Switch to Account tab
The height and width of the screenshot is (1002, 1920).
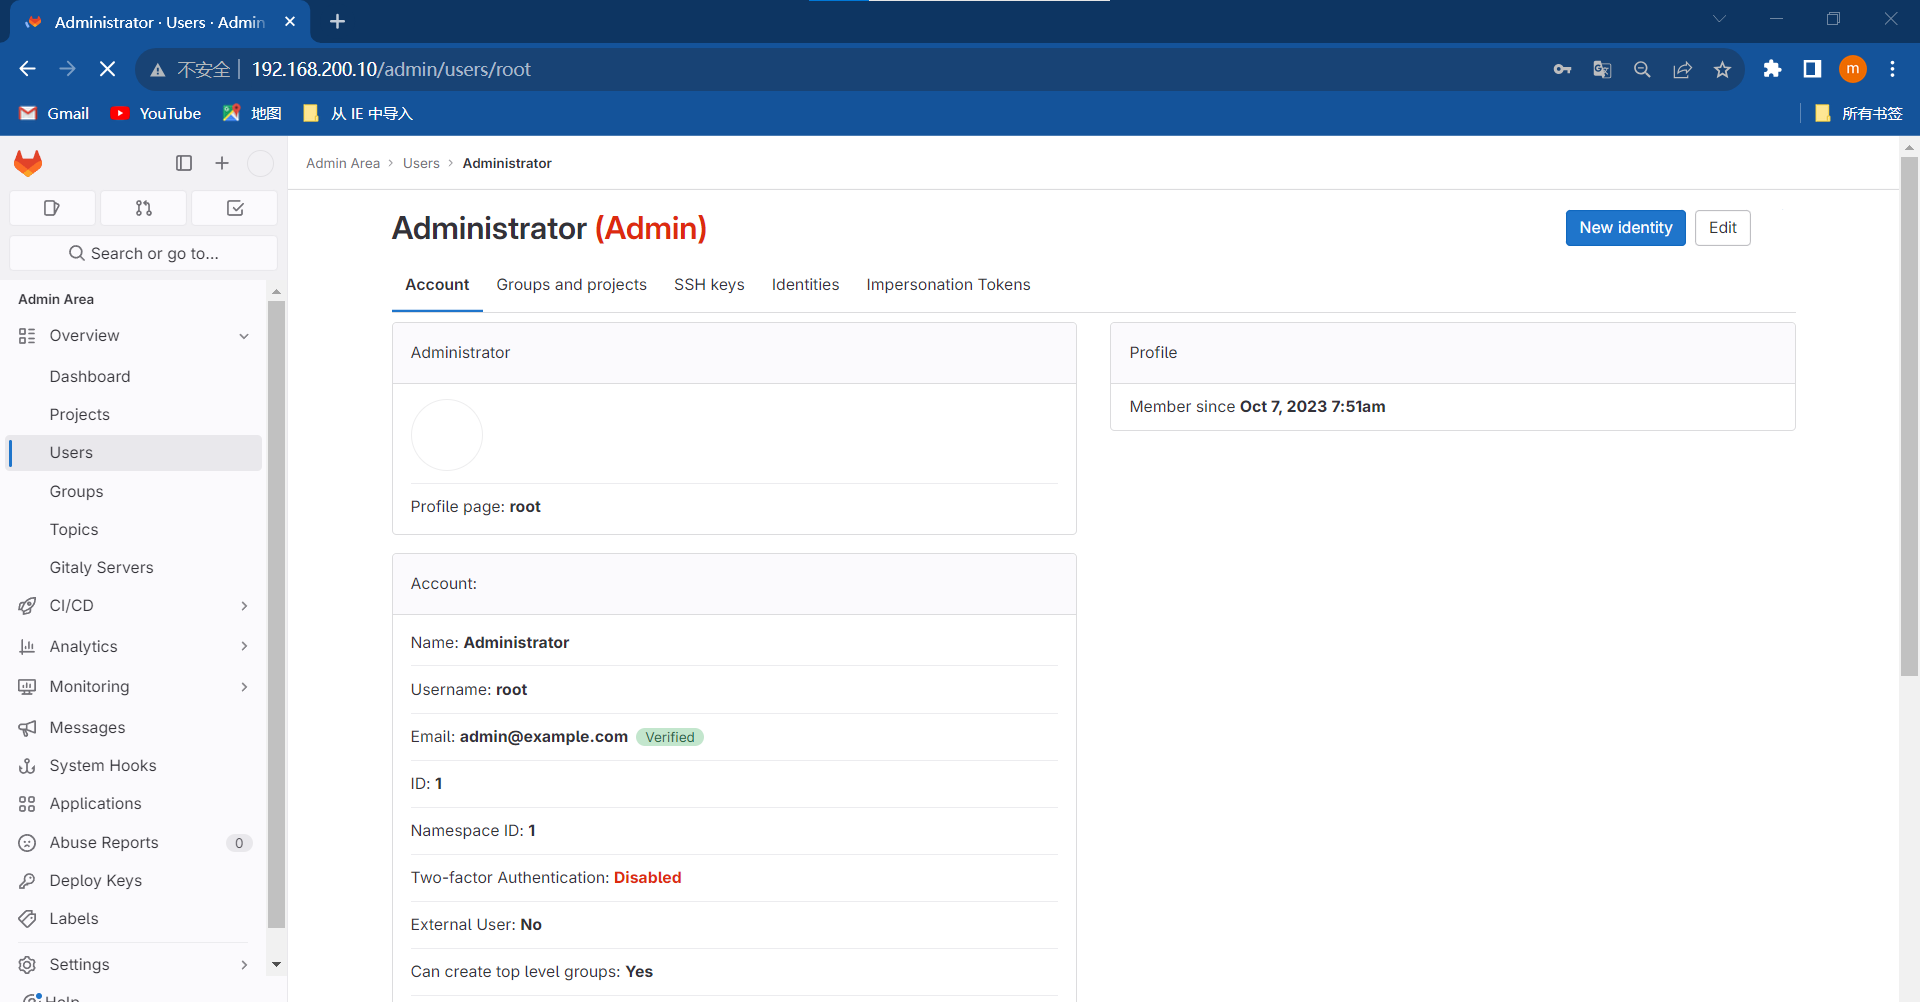coord(437,285)
